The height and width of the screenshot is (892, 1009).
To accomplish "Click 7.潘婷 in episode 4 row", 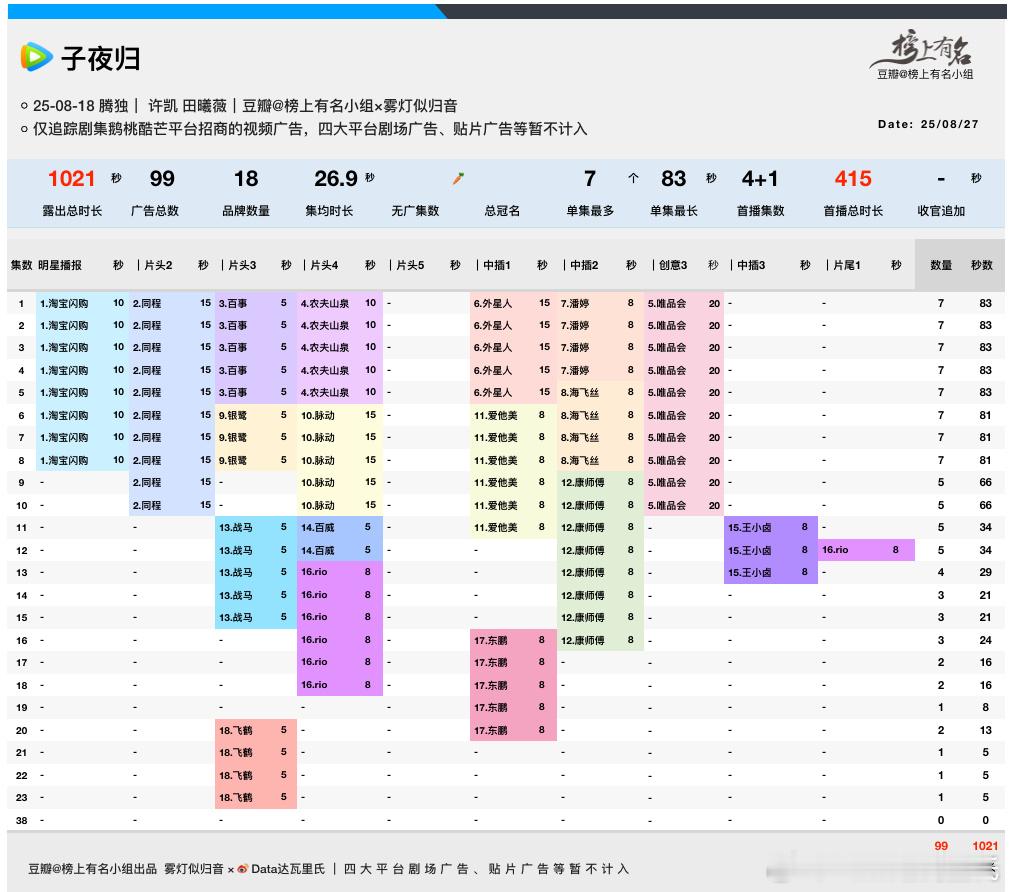I will pyautogui.click(x=575, y=371).
